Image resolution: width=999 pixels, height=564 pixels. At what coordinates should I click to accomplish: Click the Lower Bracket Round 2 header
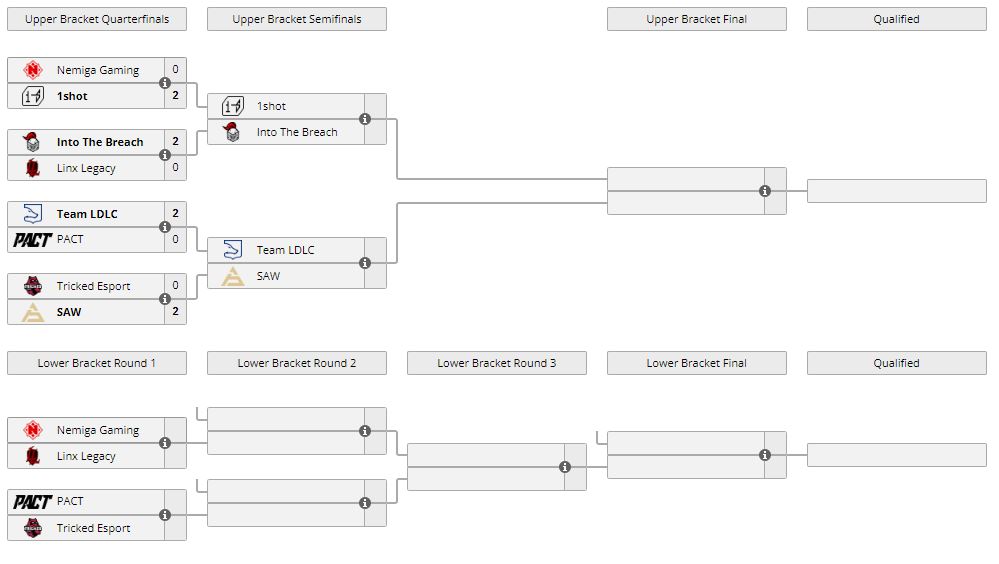(297, 363)
